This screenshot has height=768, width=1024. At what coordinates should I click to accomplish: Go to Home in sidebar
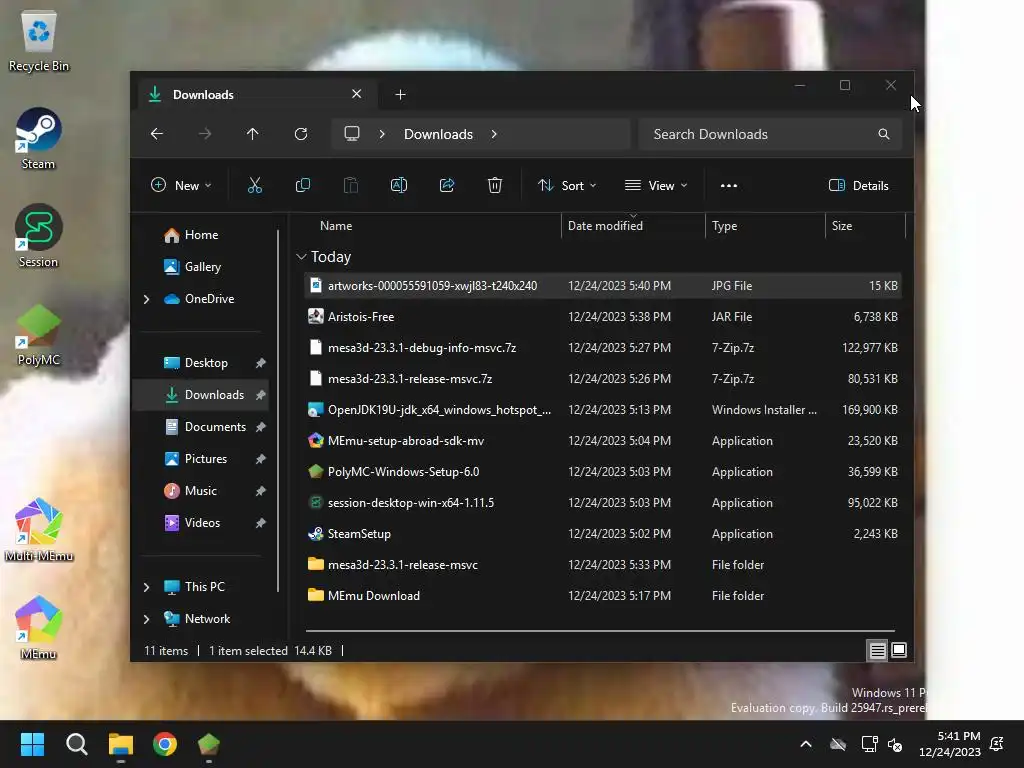coord(200,235)
